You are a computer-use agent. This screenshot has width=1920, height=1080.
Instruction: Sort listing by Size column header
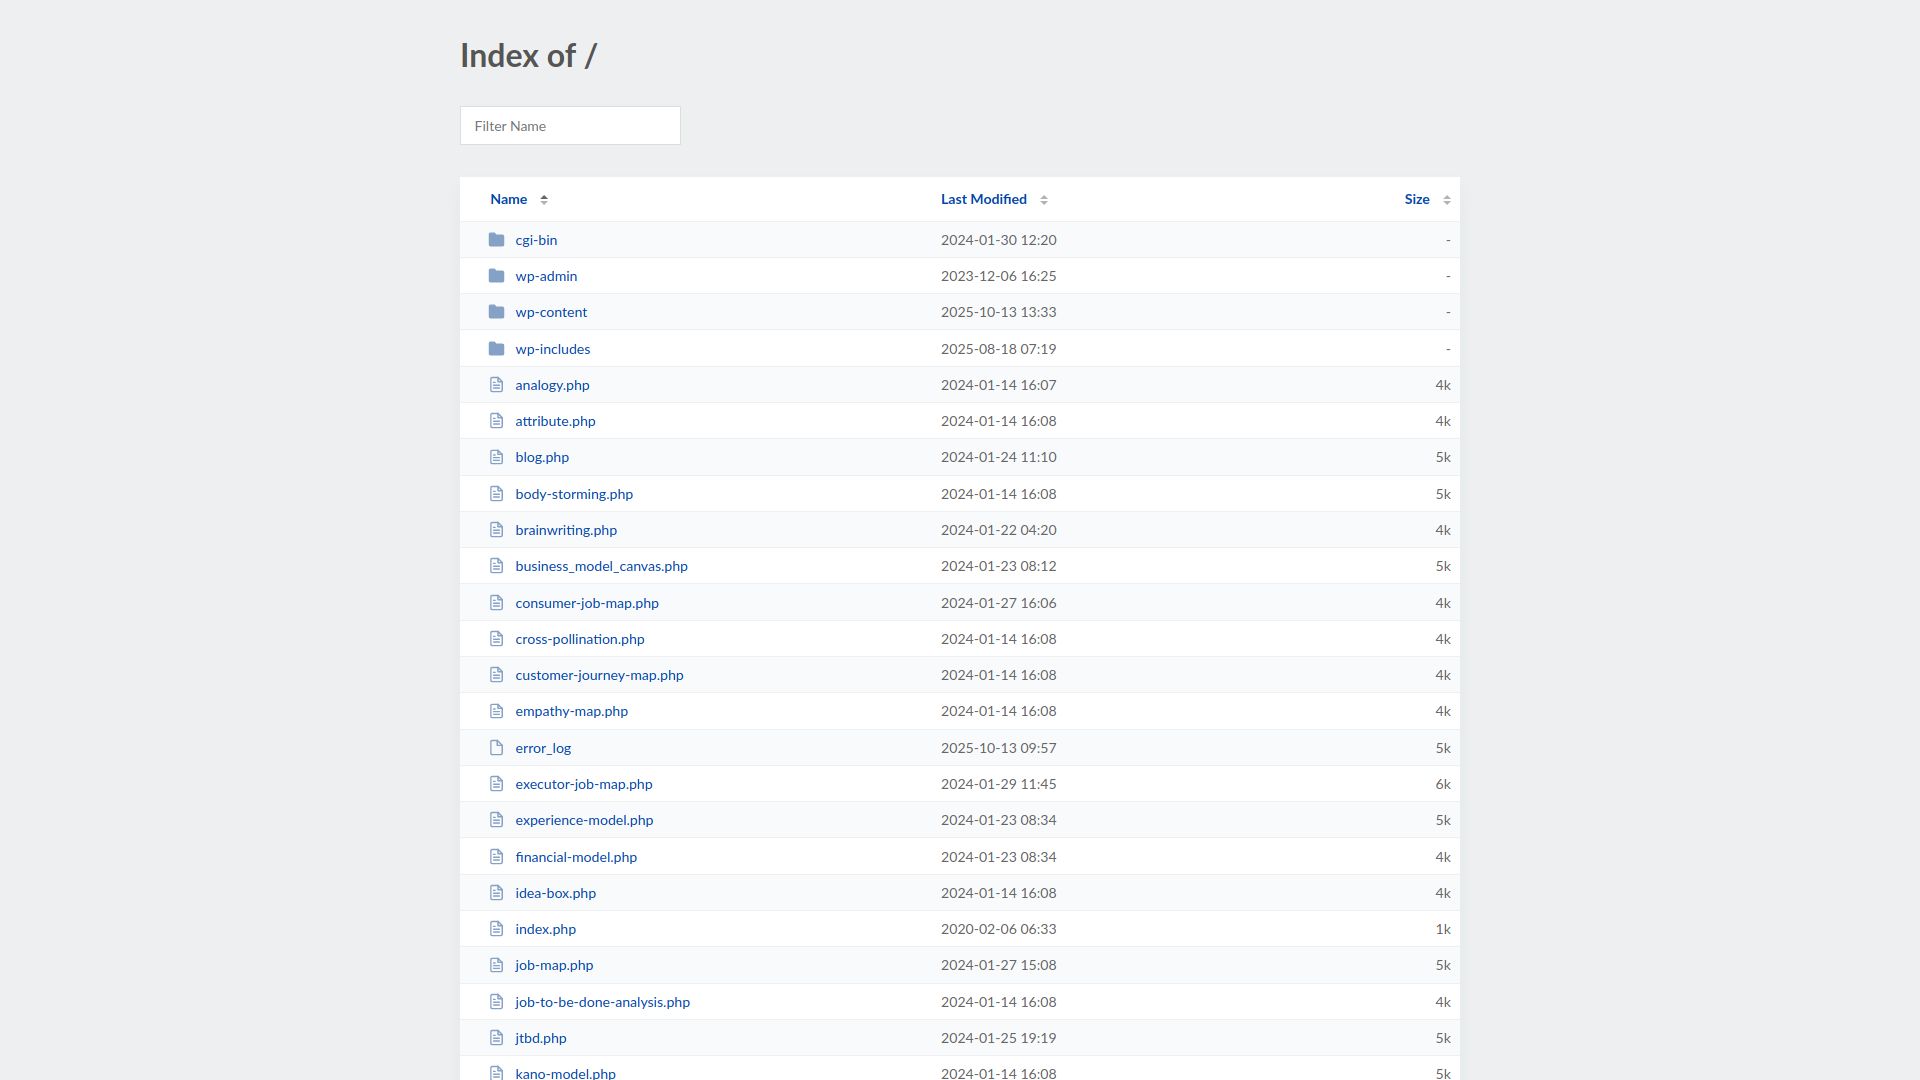1416,199
